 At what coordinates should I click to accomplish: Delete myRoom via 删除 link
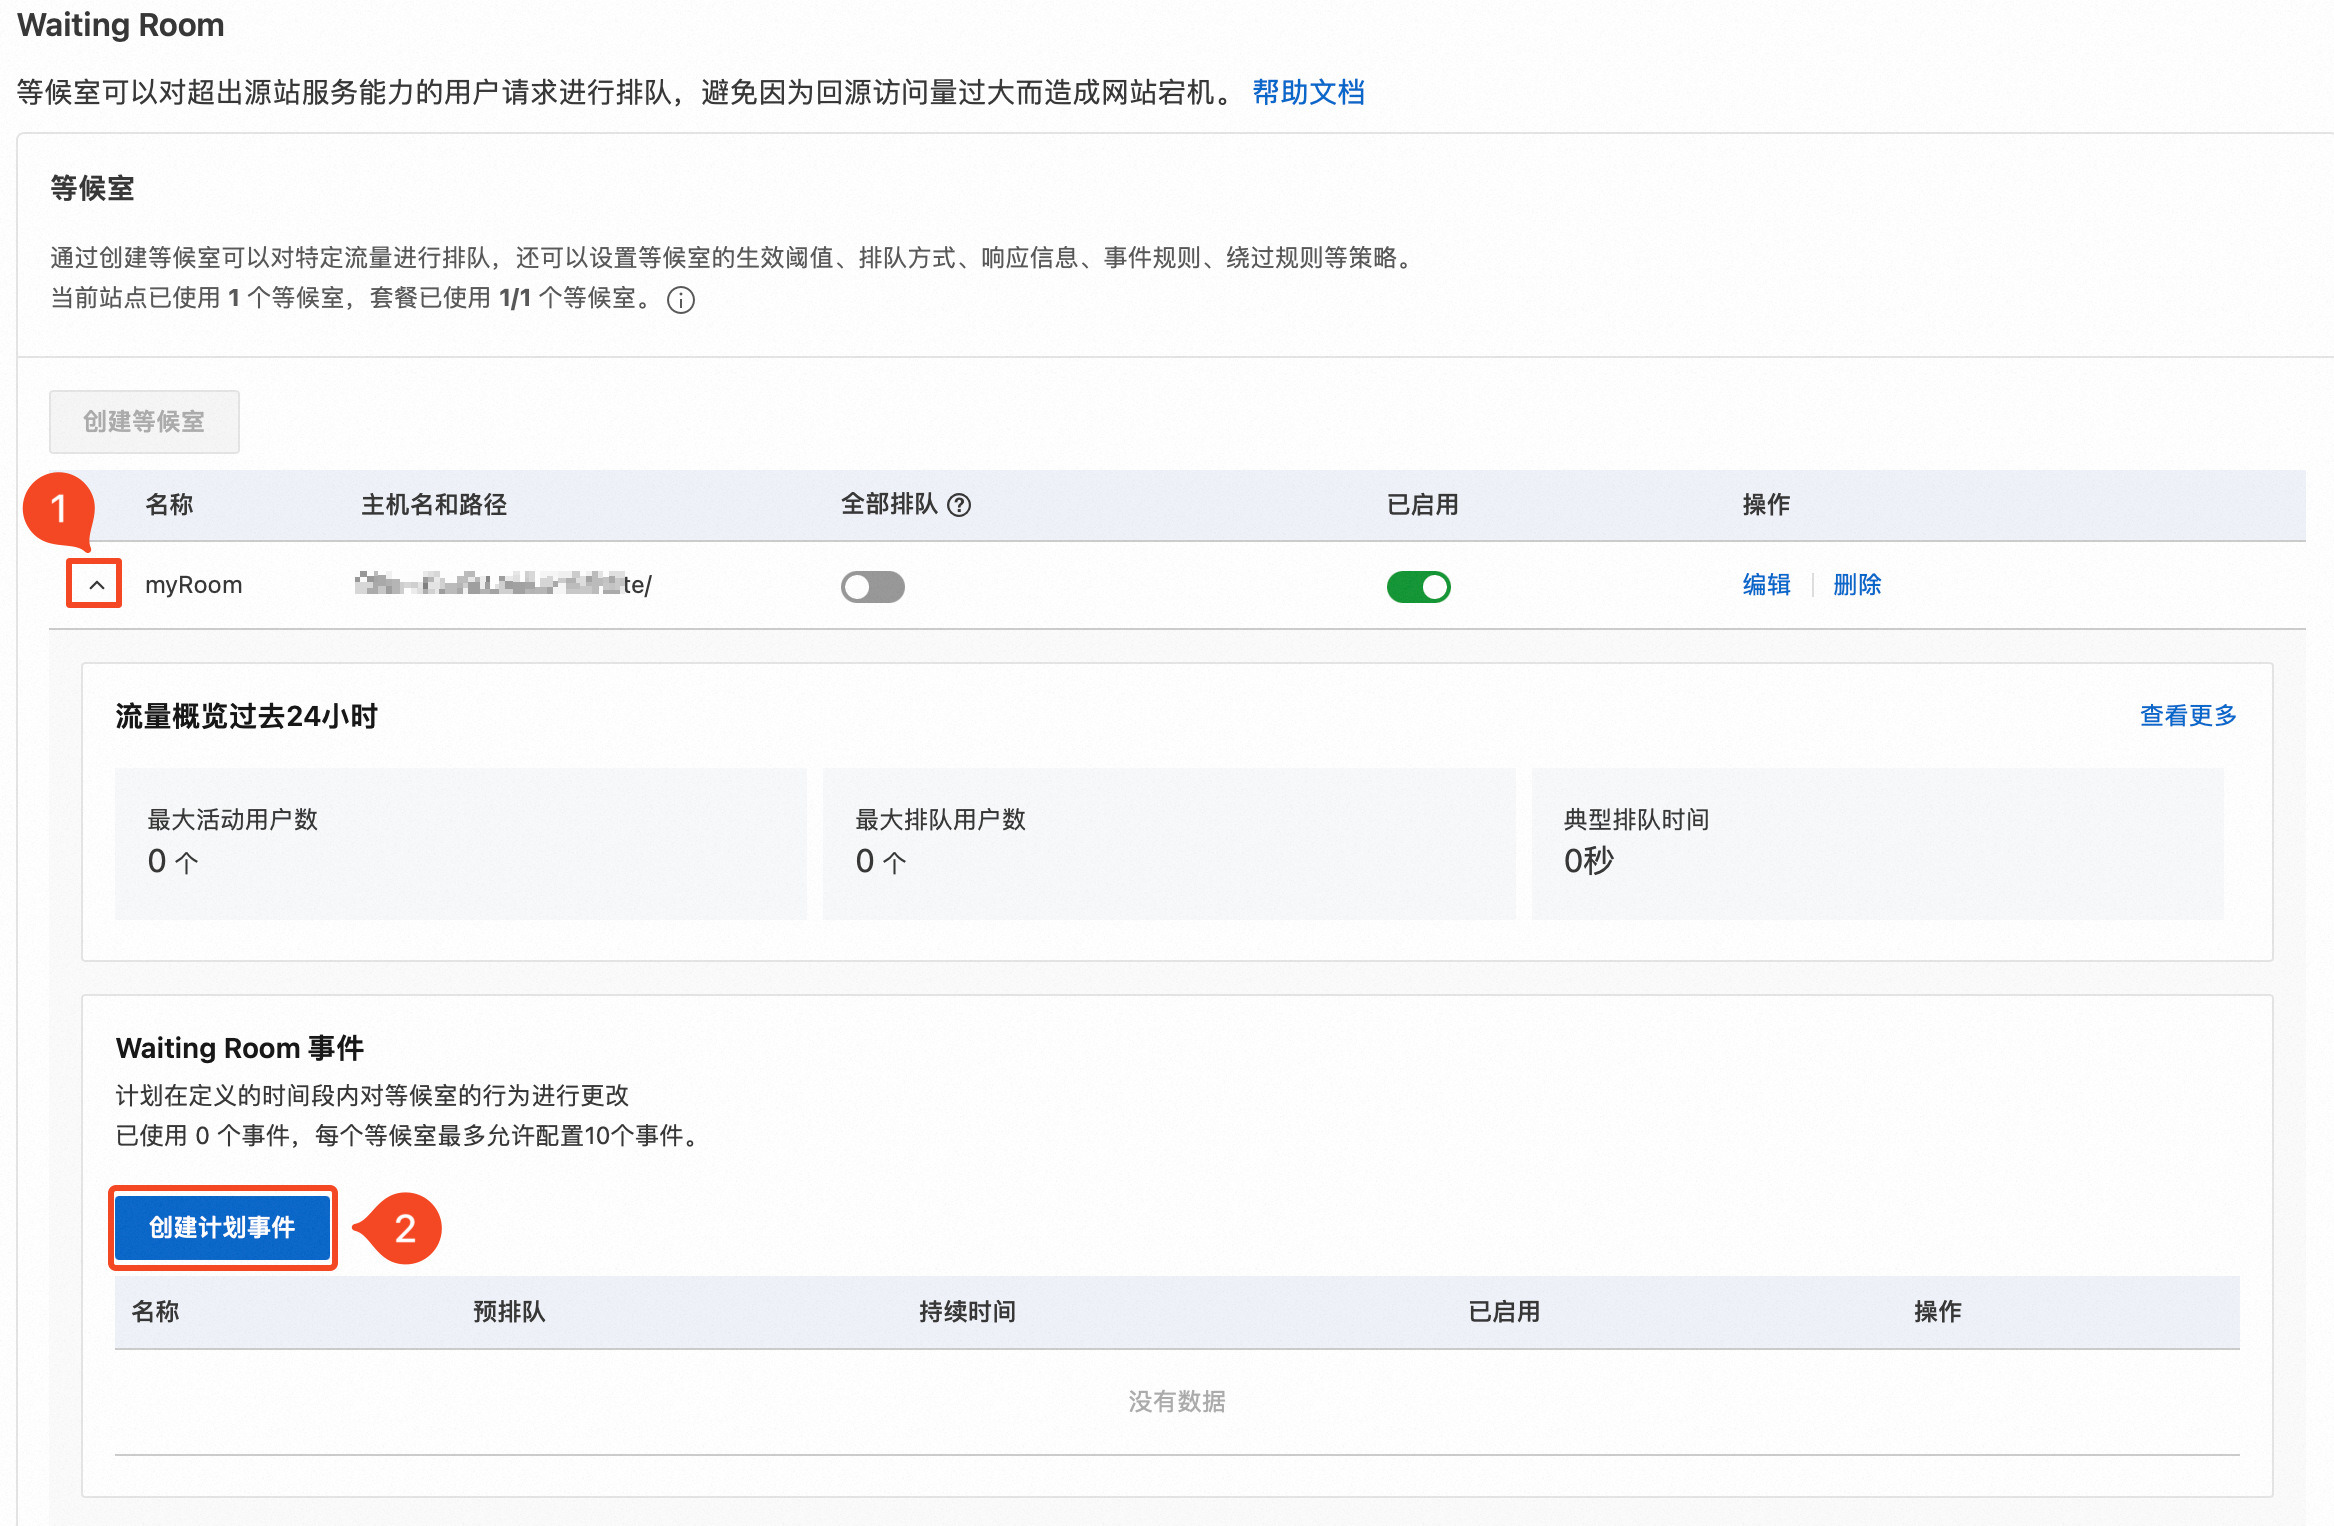(x=1856, y=585)
